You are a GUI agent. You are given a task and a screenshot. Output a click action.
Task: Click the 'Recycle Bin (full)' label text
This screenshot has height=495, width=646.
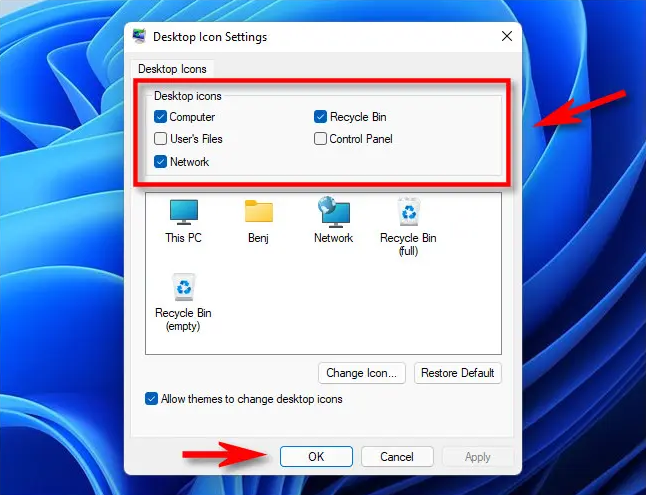click(x=408, y=244)
